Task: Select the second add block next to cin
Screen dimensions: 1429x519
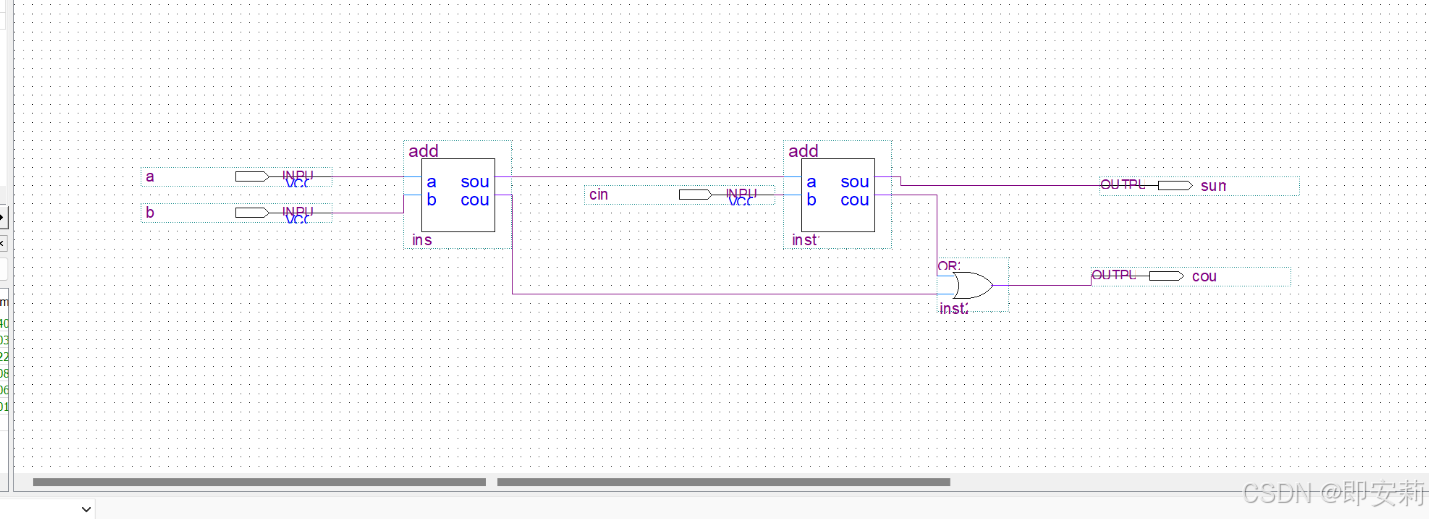Action: point(838,195)
